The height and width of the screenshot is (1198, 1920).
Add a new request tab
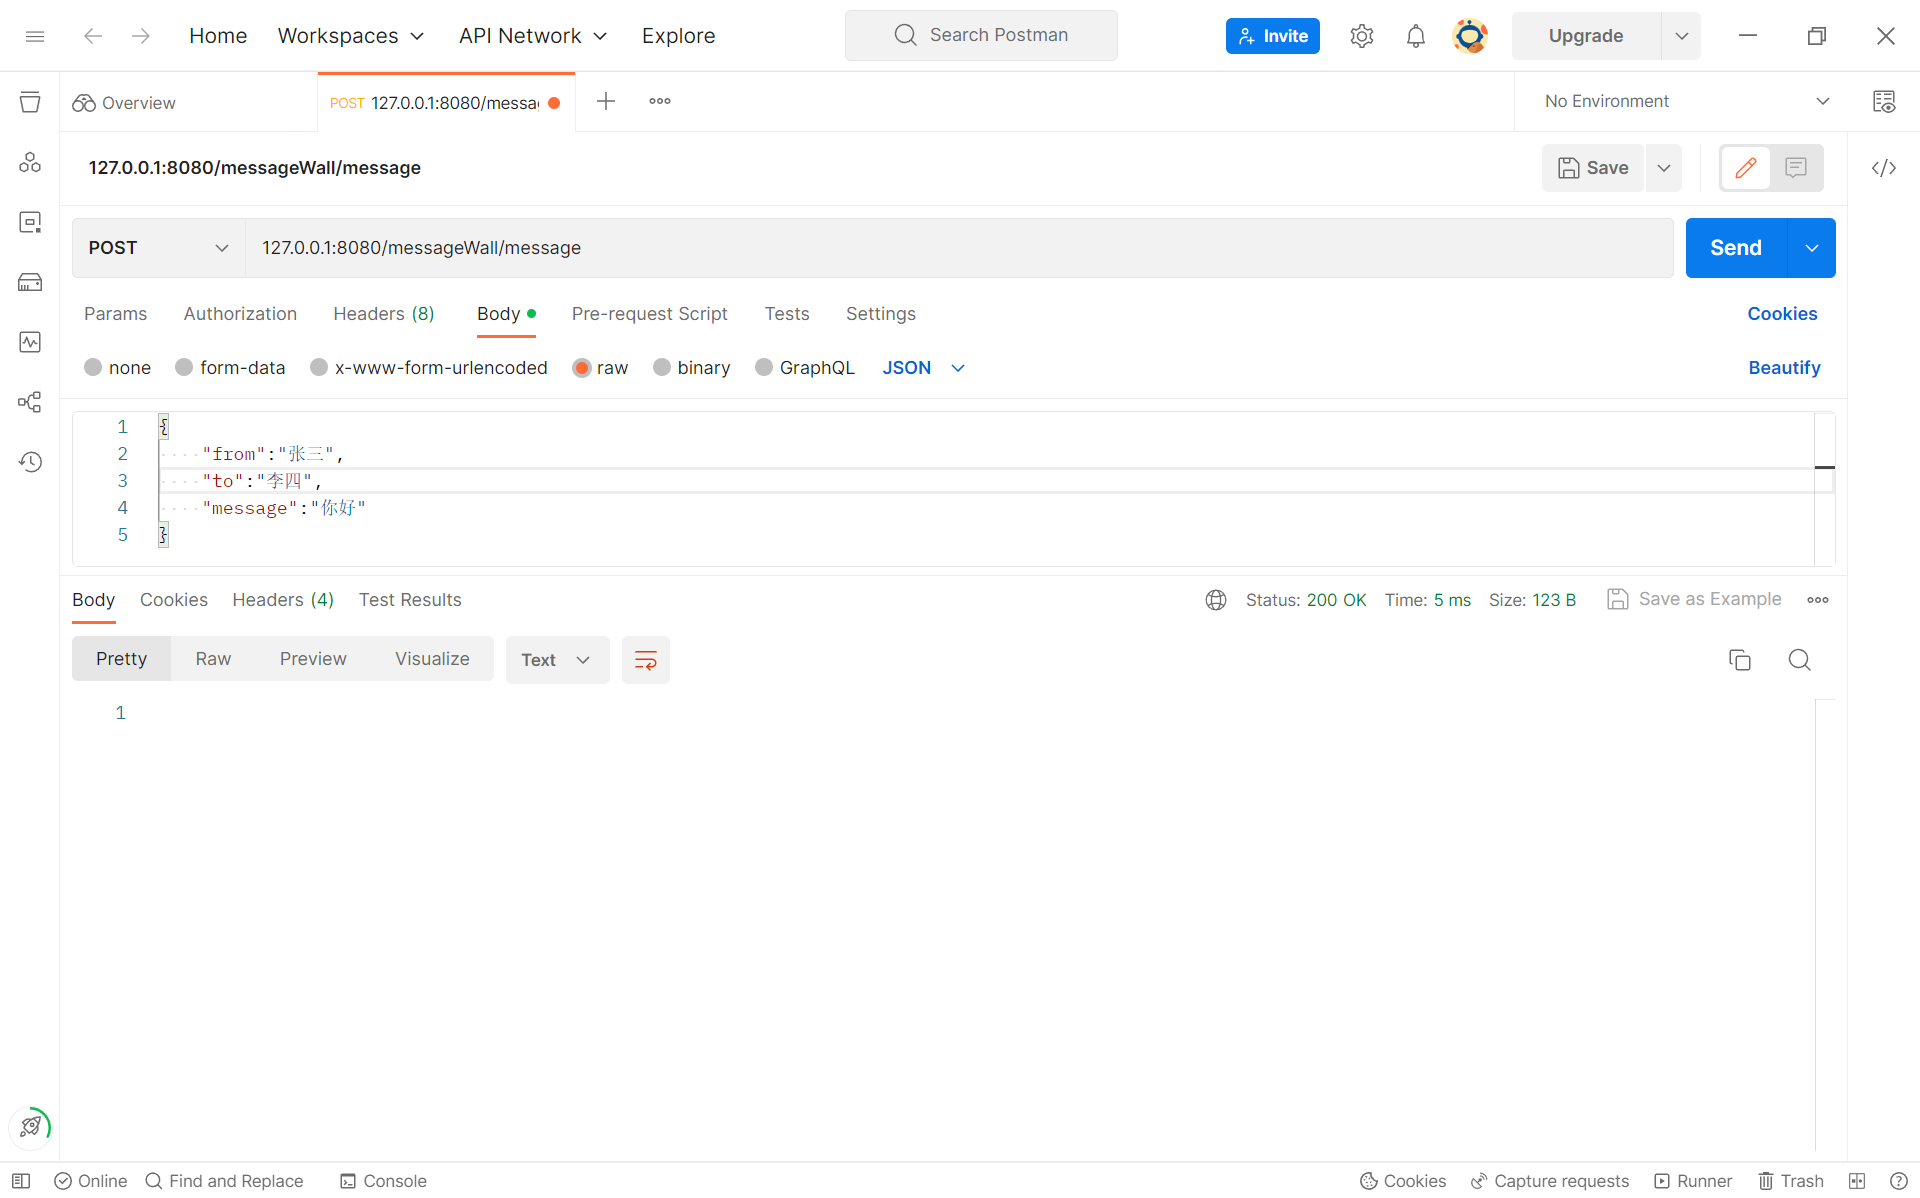coord(606,101)
